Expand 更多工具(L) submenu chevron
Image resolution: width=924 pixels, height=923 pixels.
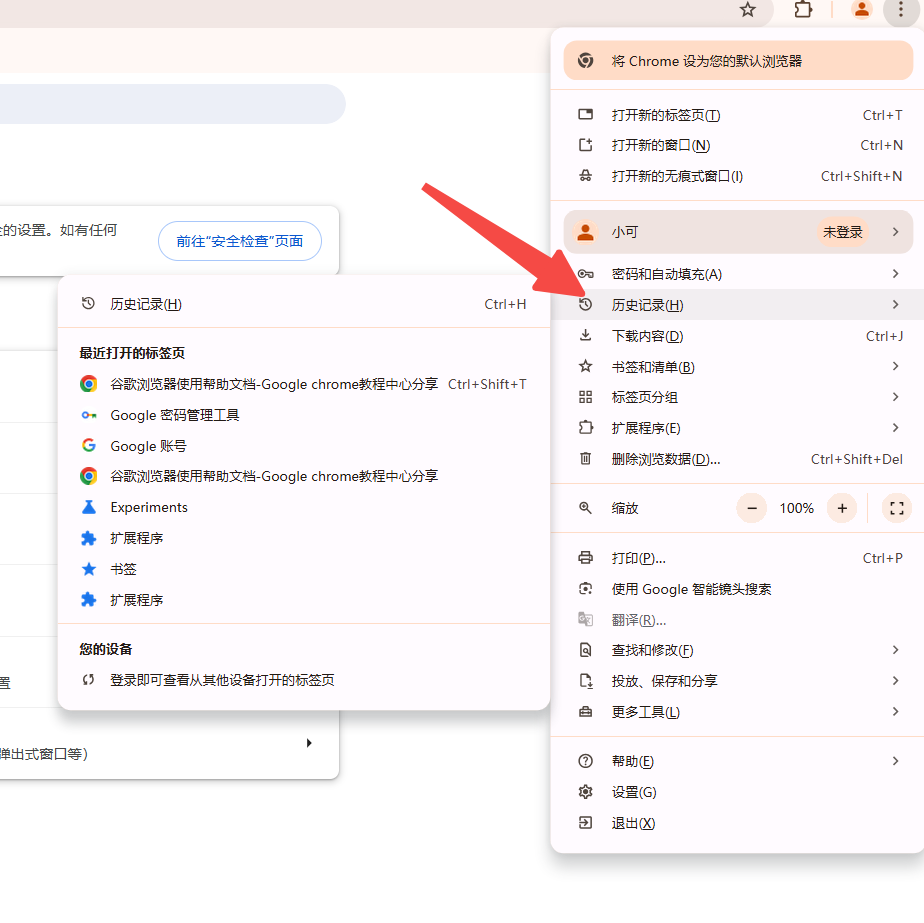[895, 711]
